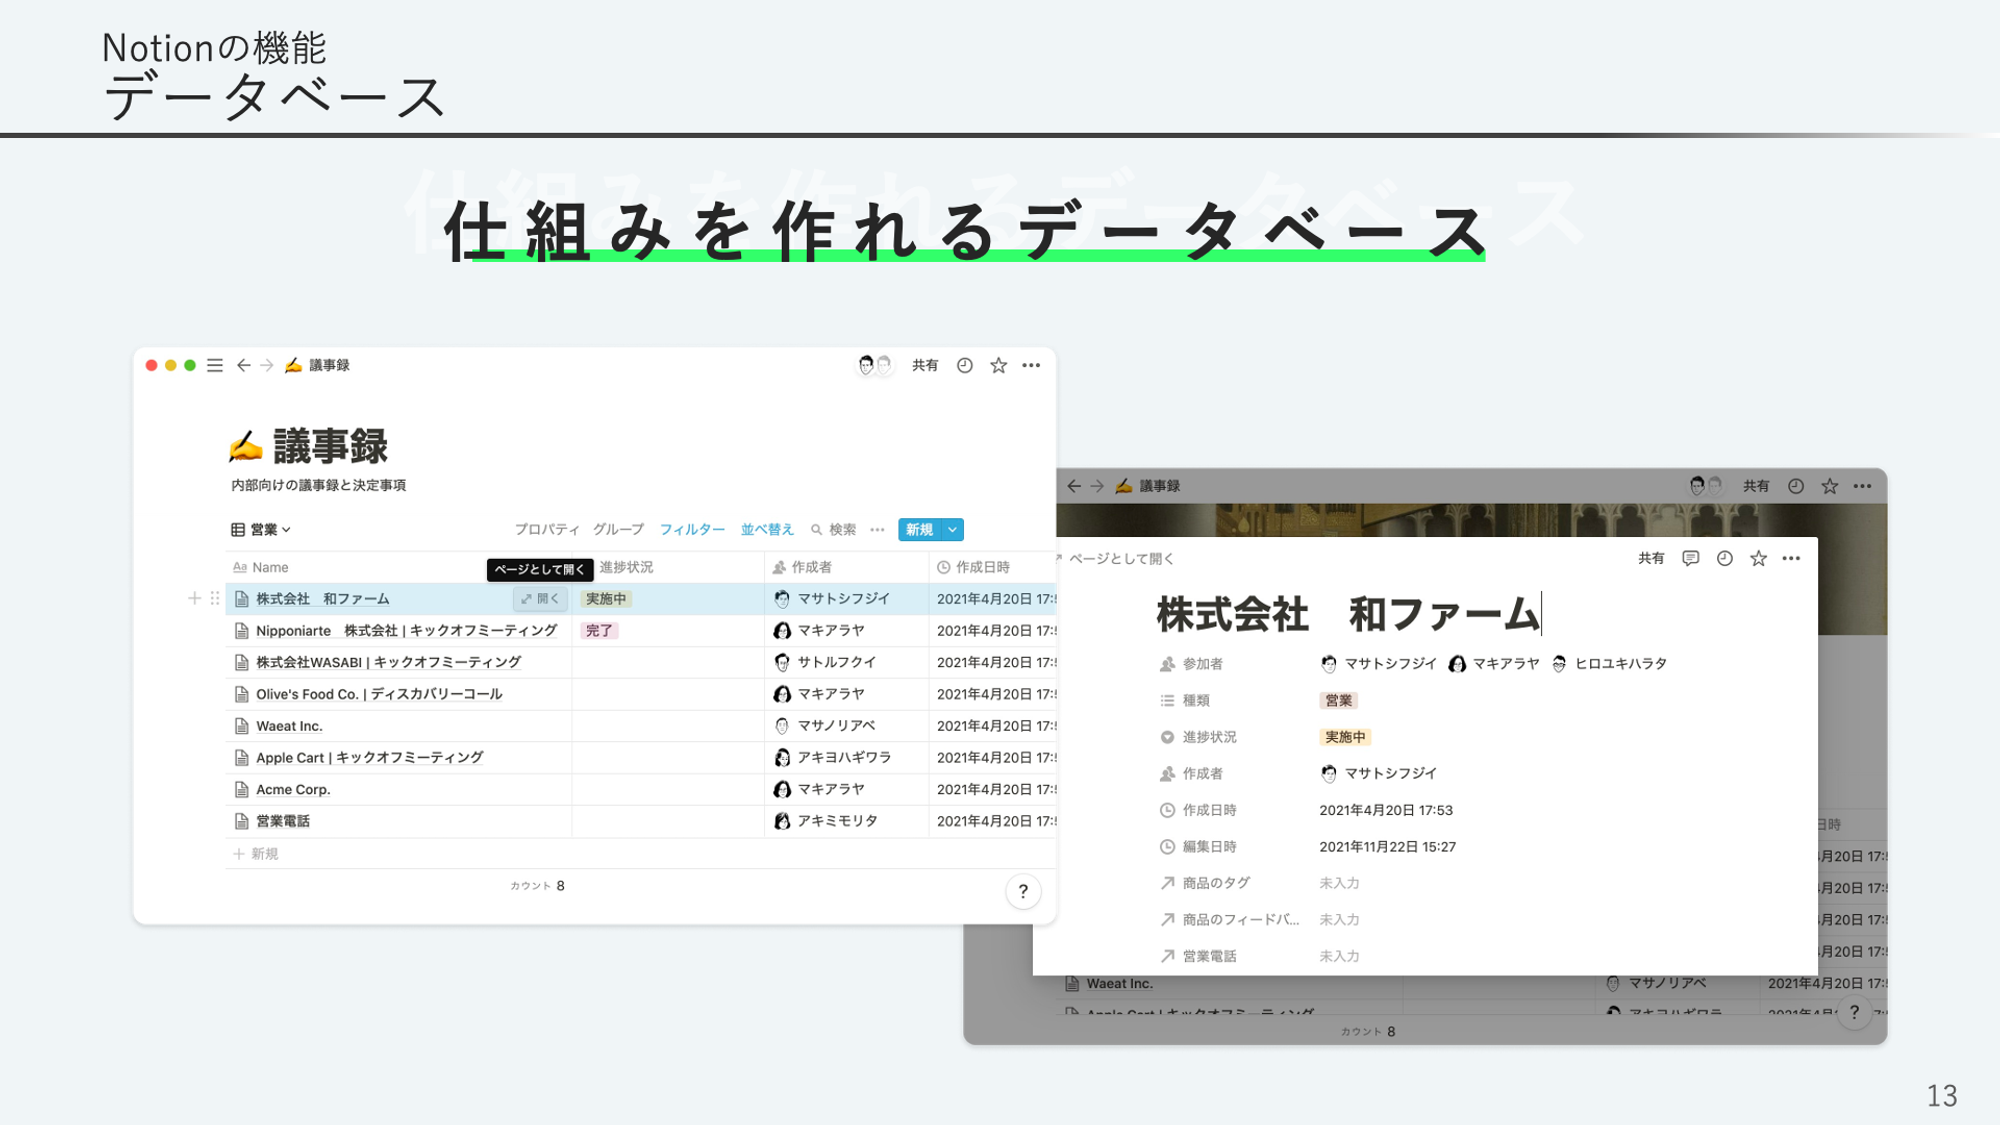The width and height of the screenshot is (2000, 1125).
Task: Click star icon in page preview panel
Action: tap(1758, 558)
